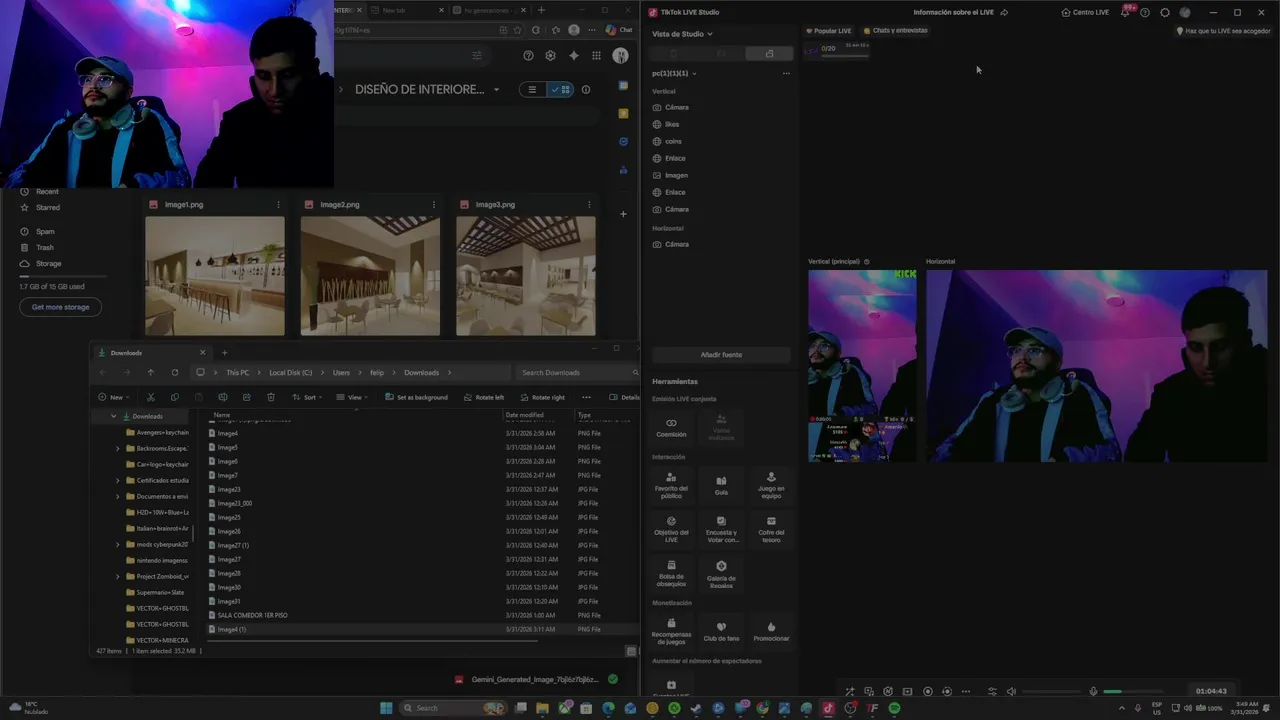Viewport: 1280px width, 720px height.
Task: Click Rotate right in File Explorer
Action: click(x=542, y=397)
